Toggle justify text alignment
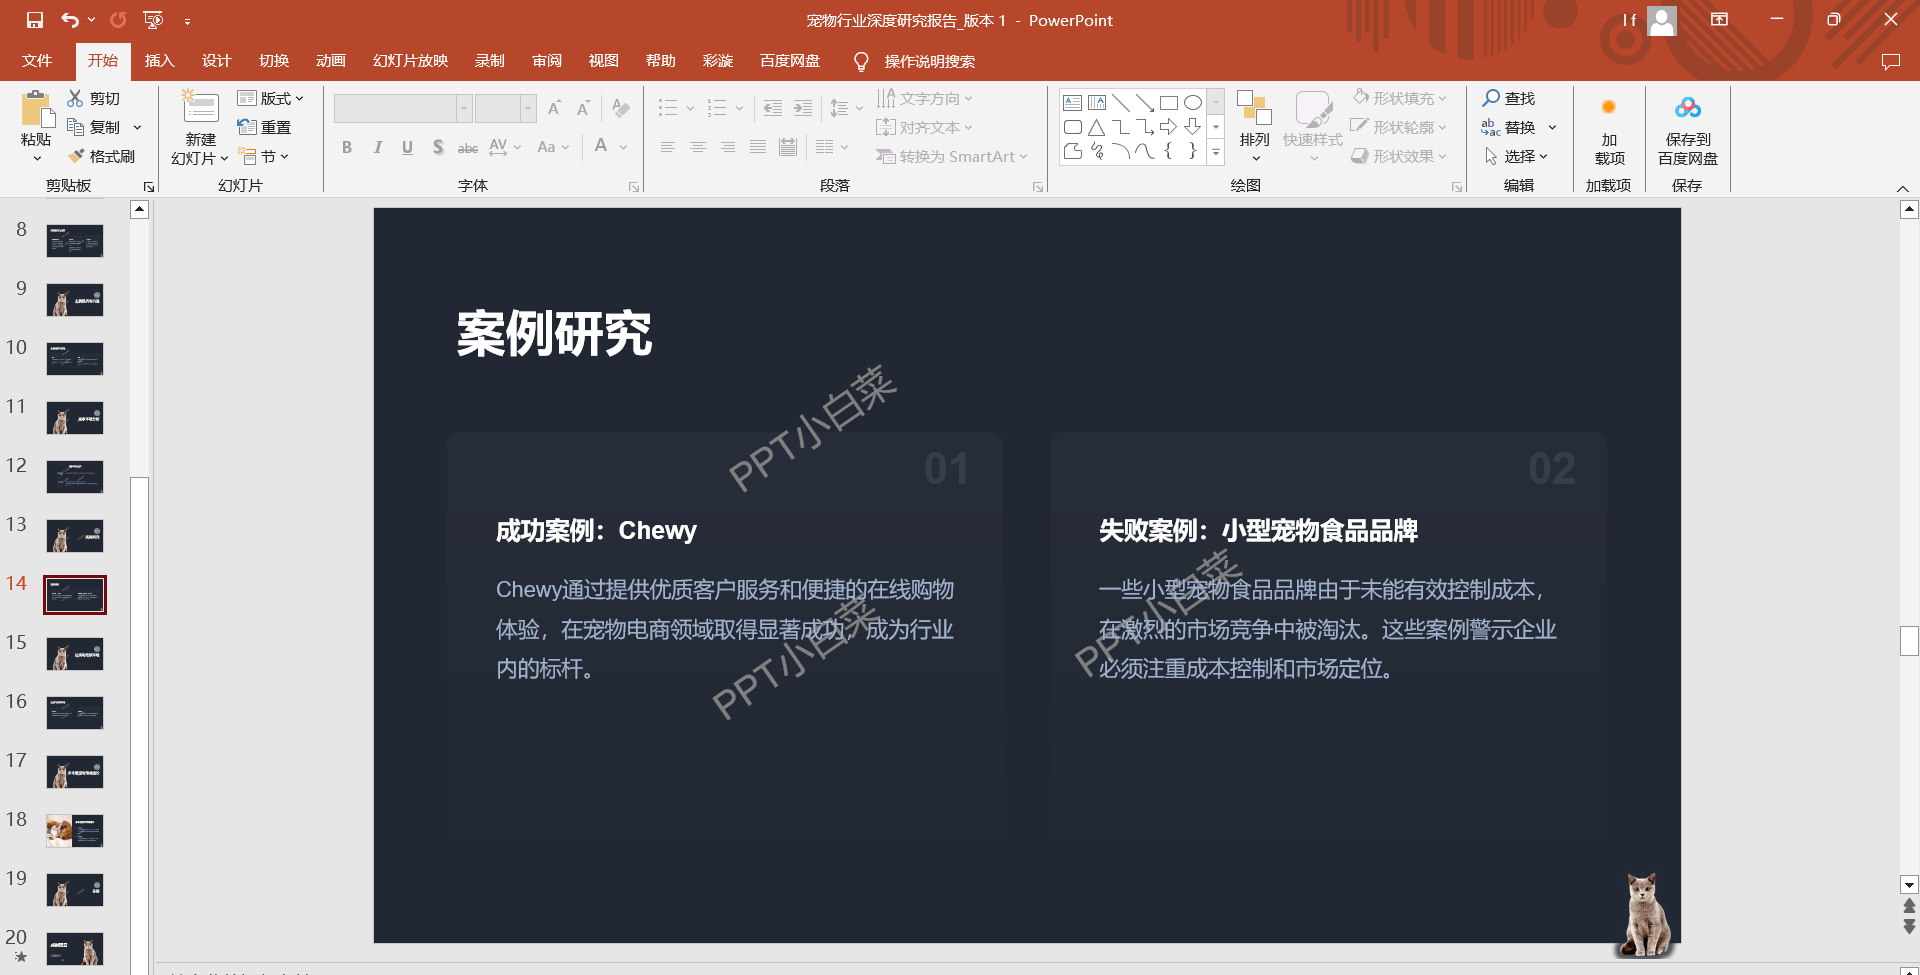The height and width of the screenshot is (975, 1920). point(758,147)
